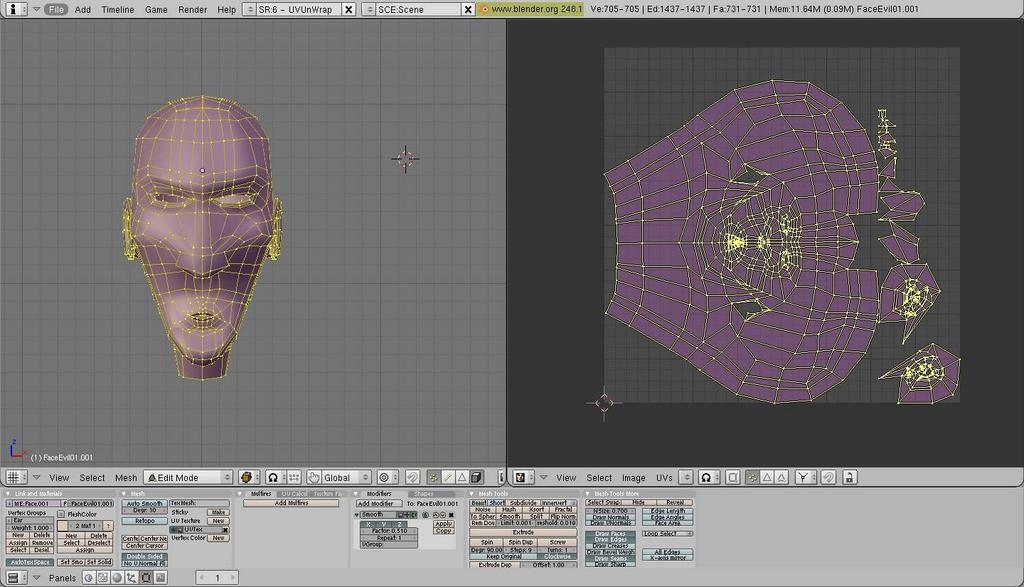Screen dimensions: 1024x587
Task: Toggle Draw Seams option
Action: (611, 558)
